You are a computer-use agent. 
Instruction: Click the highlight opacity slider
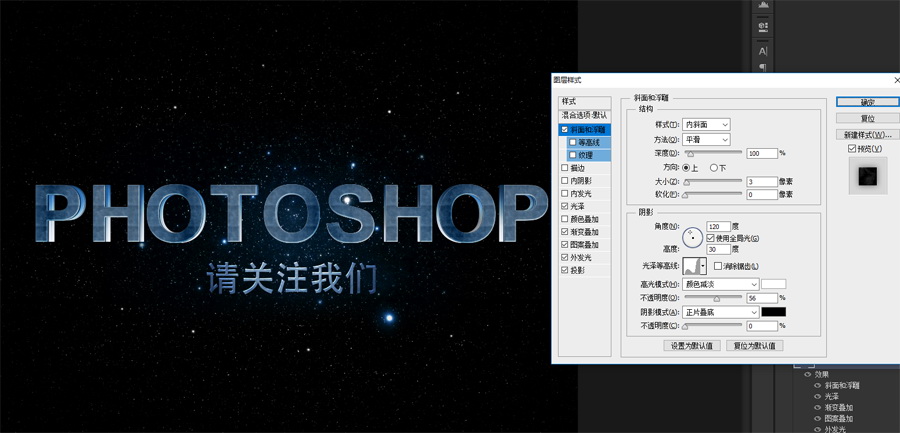pos(712,298)
